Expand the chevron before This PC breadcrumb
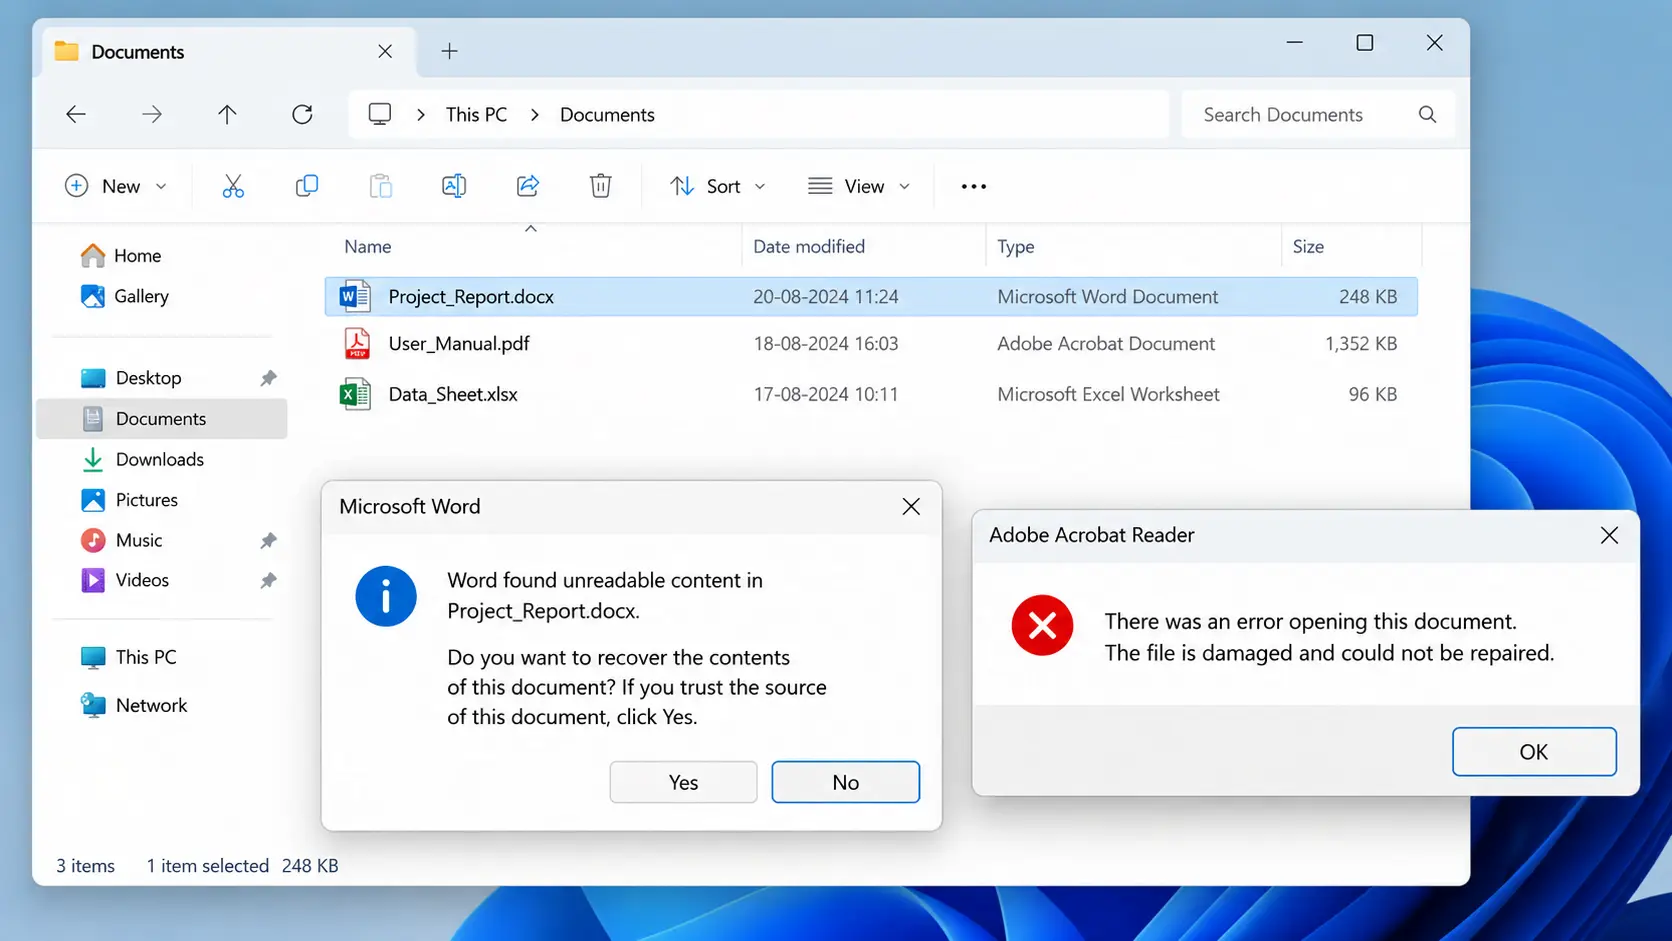1672x941 pixels. tap(421, 115)
